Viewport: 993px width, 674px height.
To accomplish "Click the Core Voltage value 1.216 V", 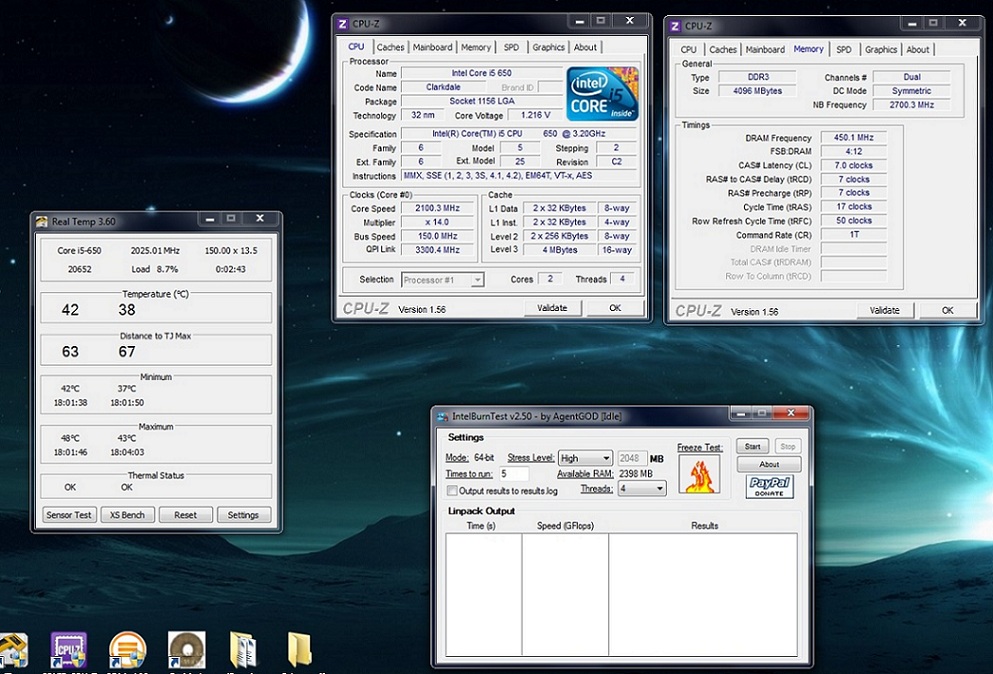I will click(535, 115).
